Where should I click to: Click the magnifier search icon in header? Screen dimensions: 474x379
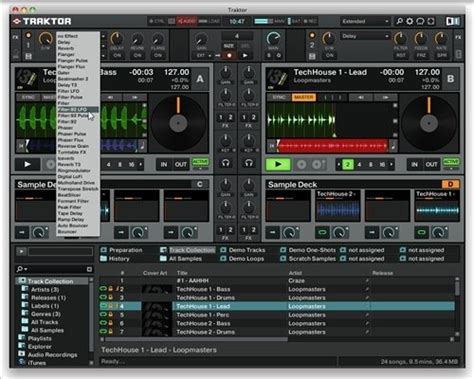click(x=399, y=21)
